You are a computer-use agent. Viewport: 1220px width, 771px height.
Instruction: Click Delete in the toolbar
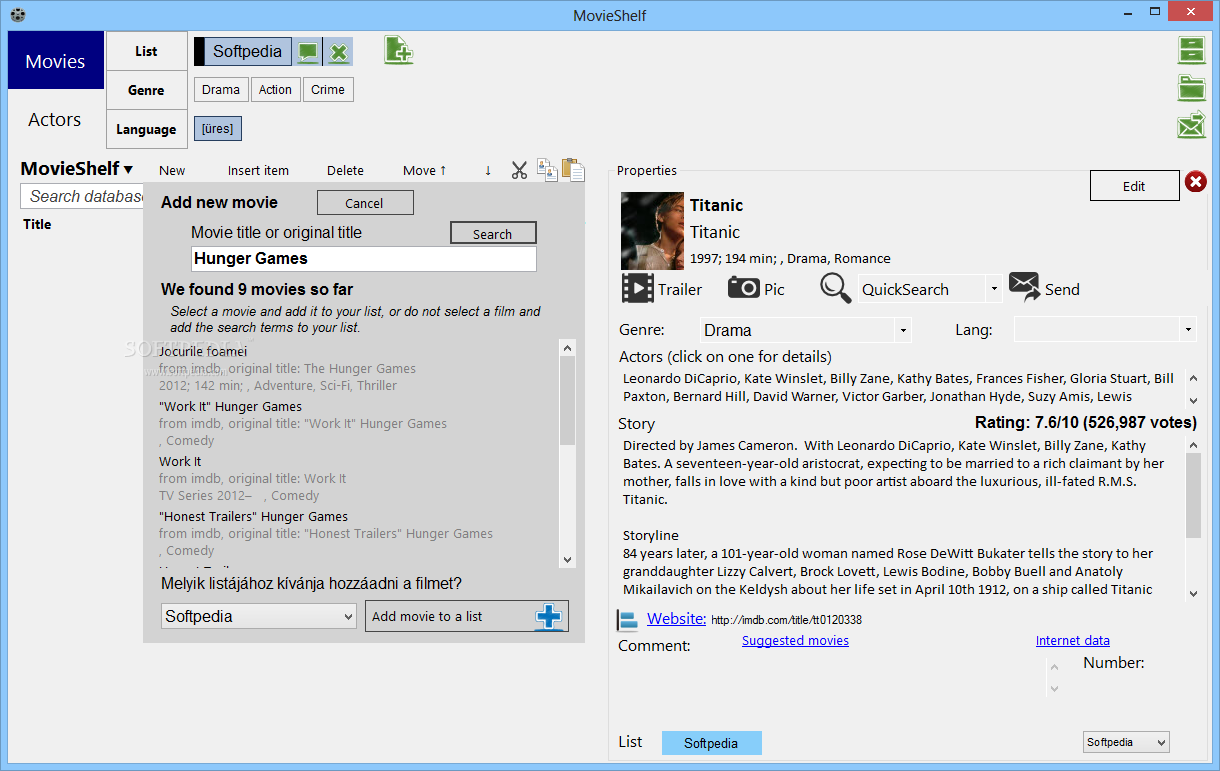coord(345,170)
